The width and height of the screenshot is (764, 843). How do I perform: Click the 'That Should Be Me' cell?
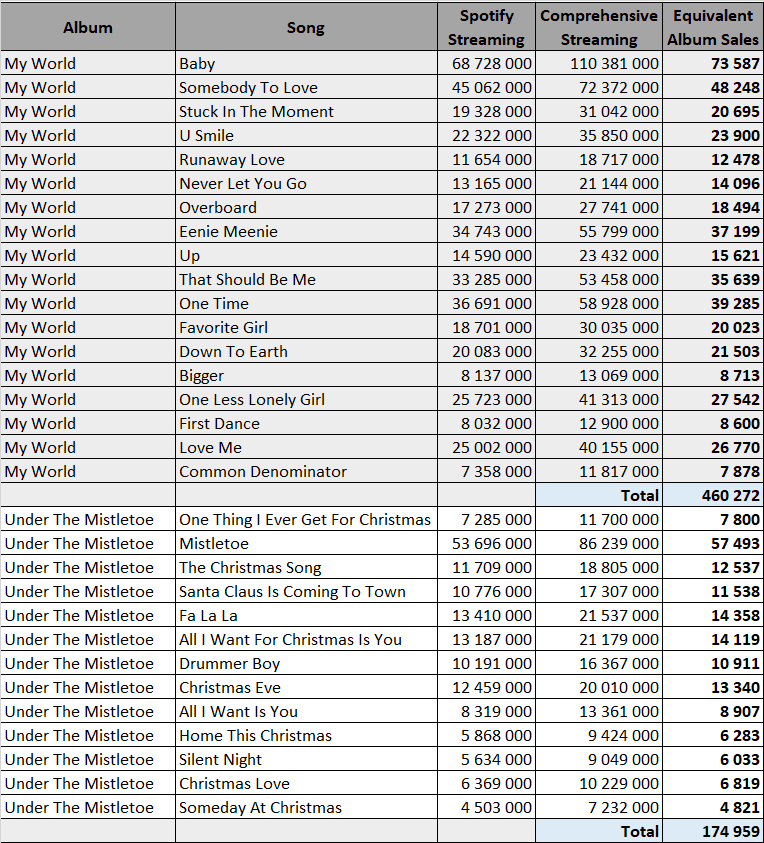point(306,280)
